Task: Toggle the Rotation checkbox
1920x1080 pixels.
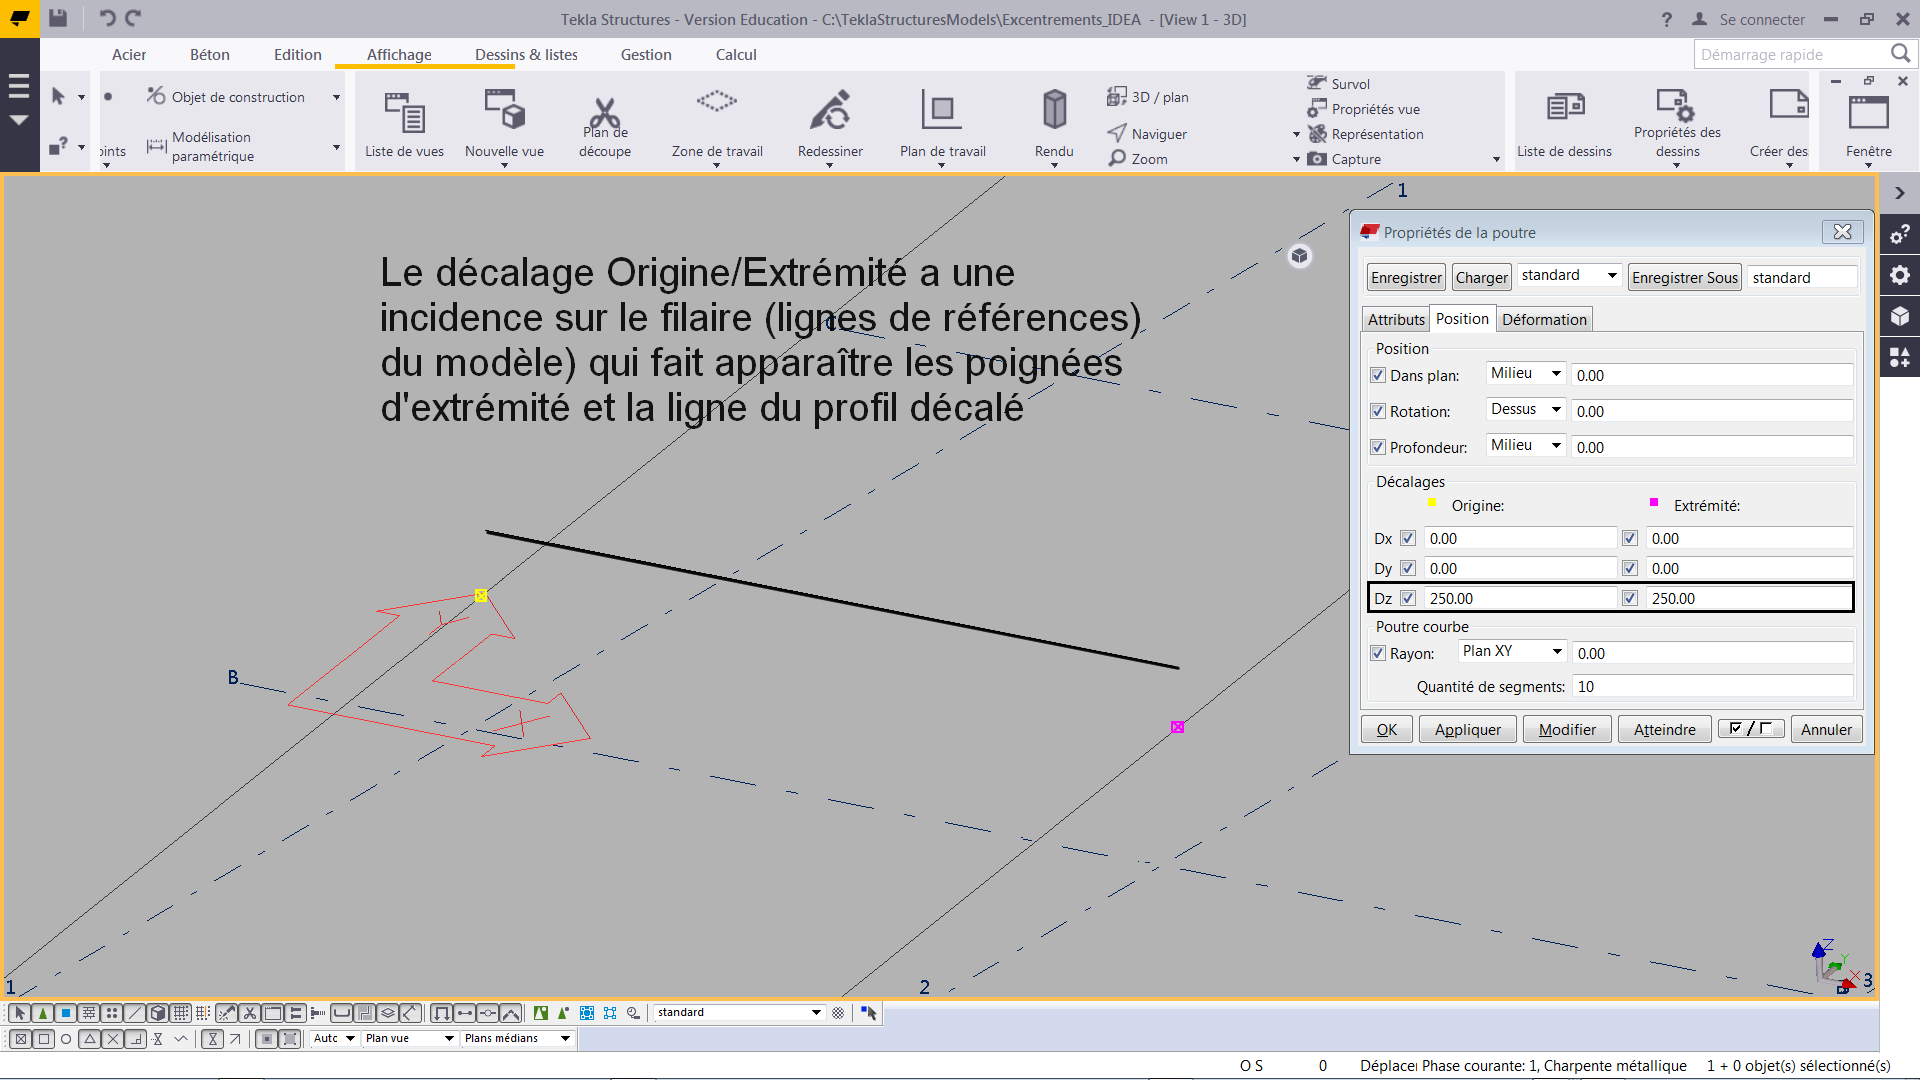Action: coord(1378,412)
